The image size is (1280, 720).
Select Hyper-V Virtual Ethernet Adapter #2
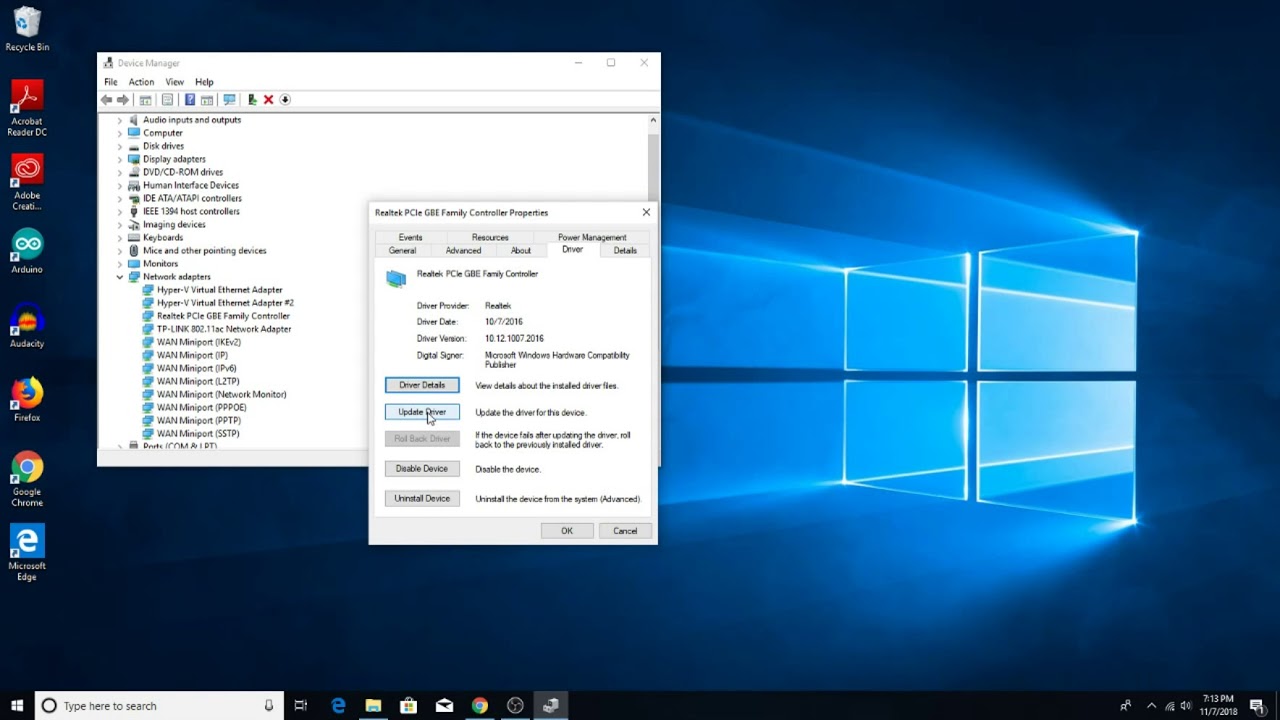coord(225,303)
